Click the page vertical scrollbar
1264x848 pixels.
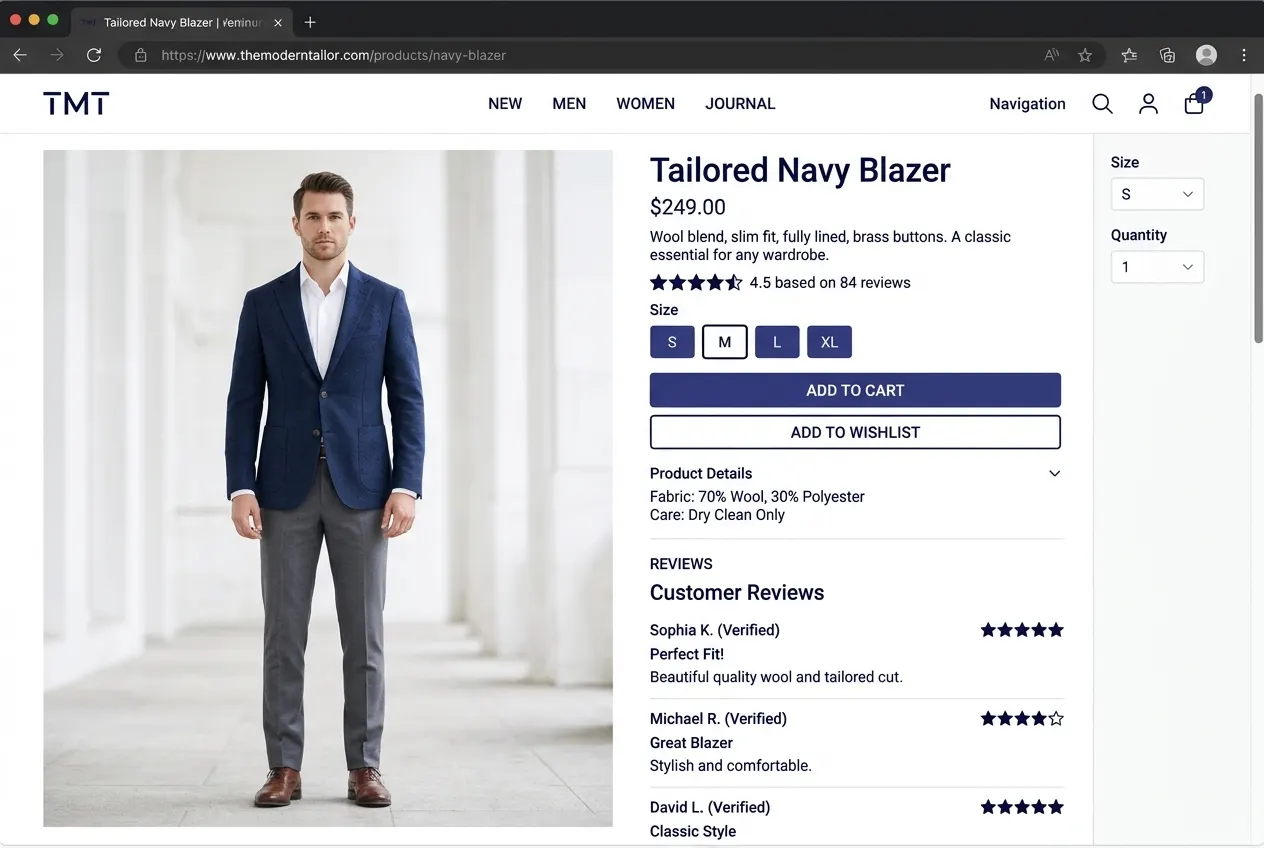1258,218
